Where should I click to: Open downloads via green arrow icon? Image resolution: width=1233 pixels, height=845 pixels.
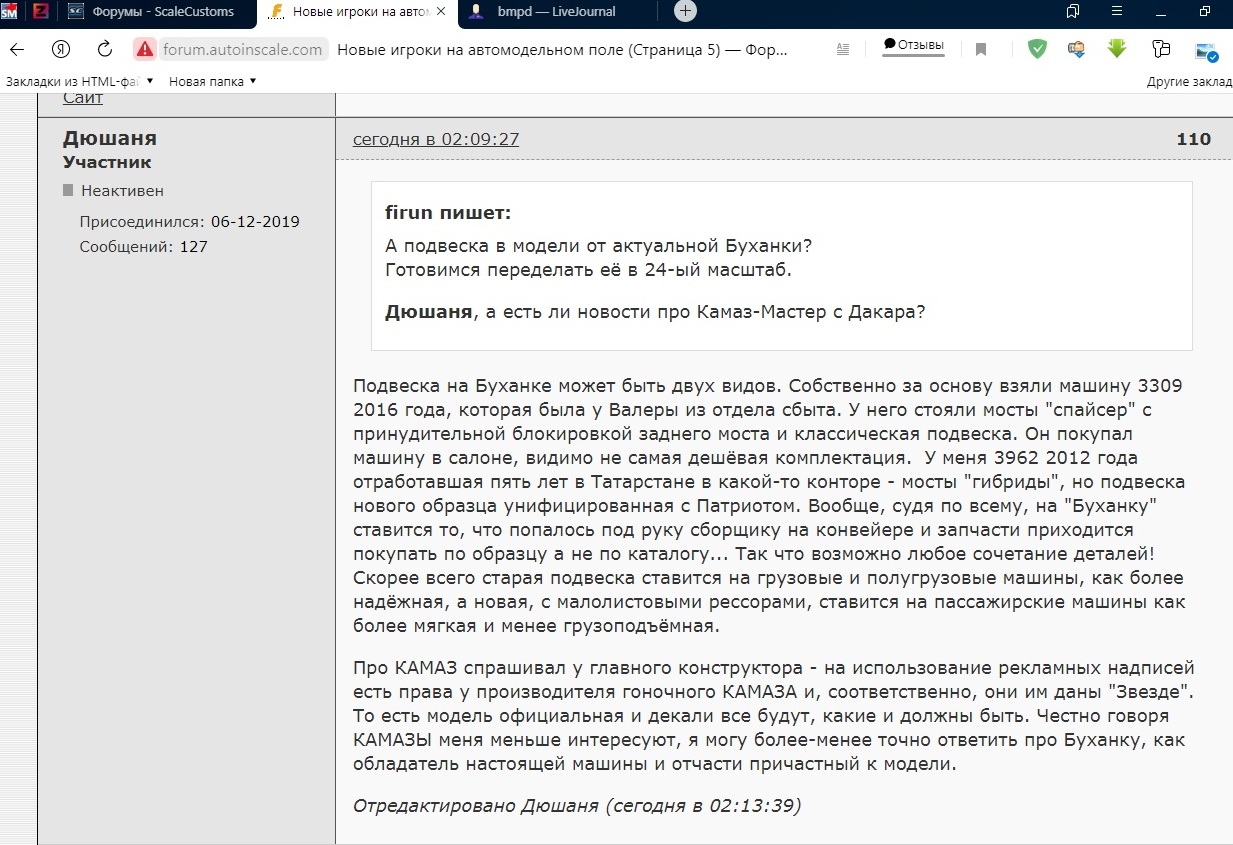(x=1117, y=49)
